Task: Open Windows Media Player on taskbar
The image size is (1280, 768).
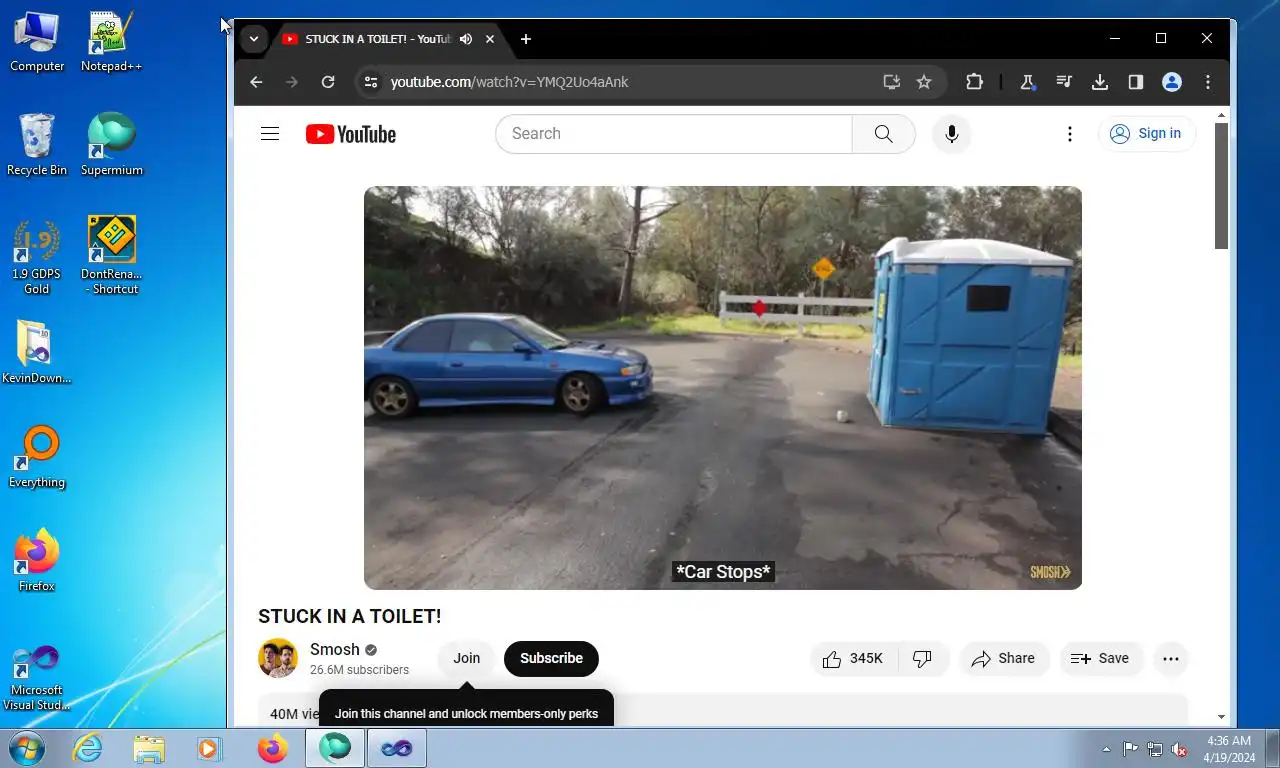Action: click(210, 748)
